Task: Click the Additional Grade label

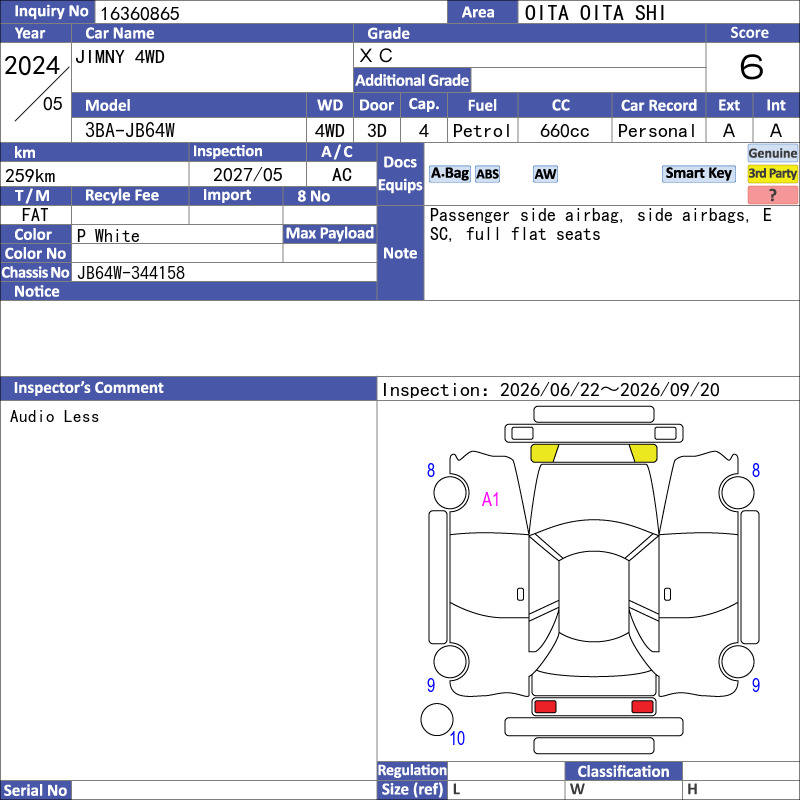Action: 412,80
